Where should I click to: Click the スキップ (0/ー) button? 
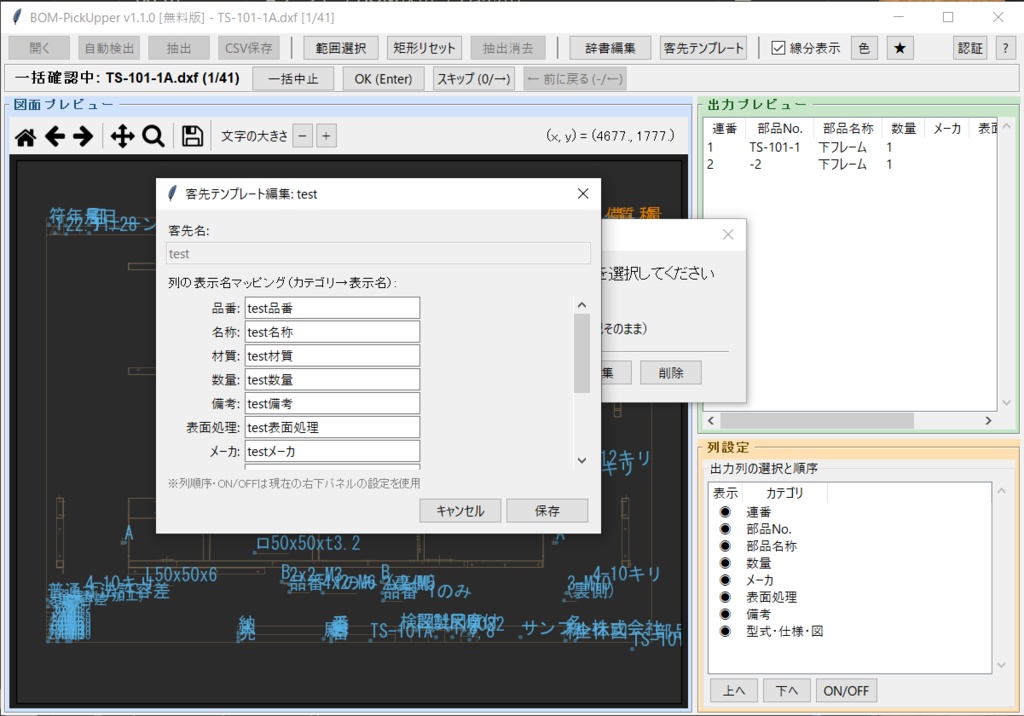tap(473, 79)
